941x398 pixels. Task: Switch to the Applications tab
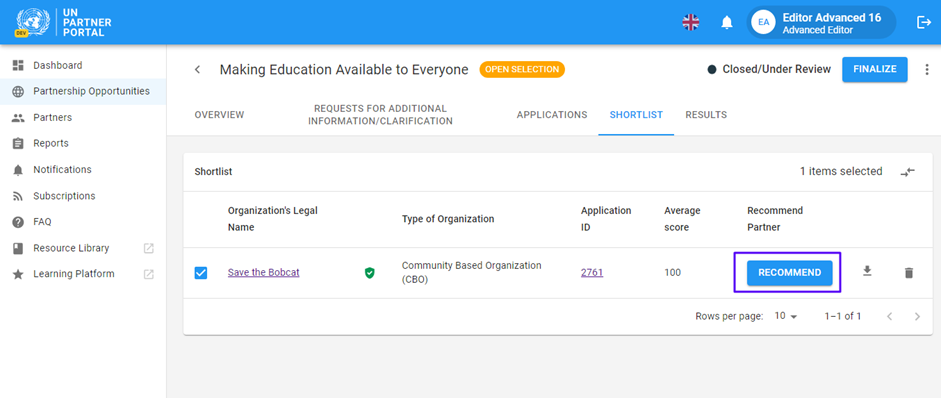(x=552, y=115)
